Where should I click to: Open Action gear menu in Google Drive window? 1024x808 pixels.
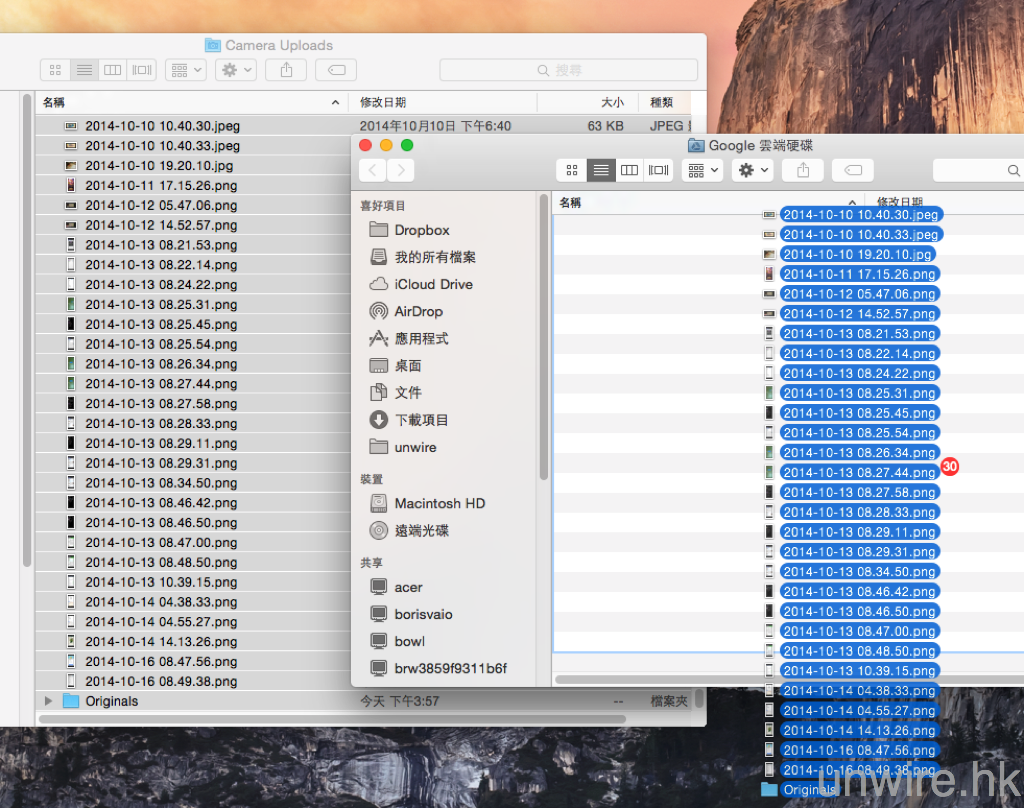[x=752, y=170]
